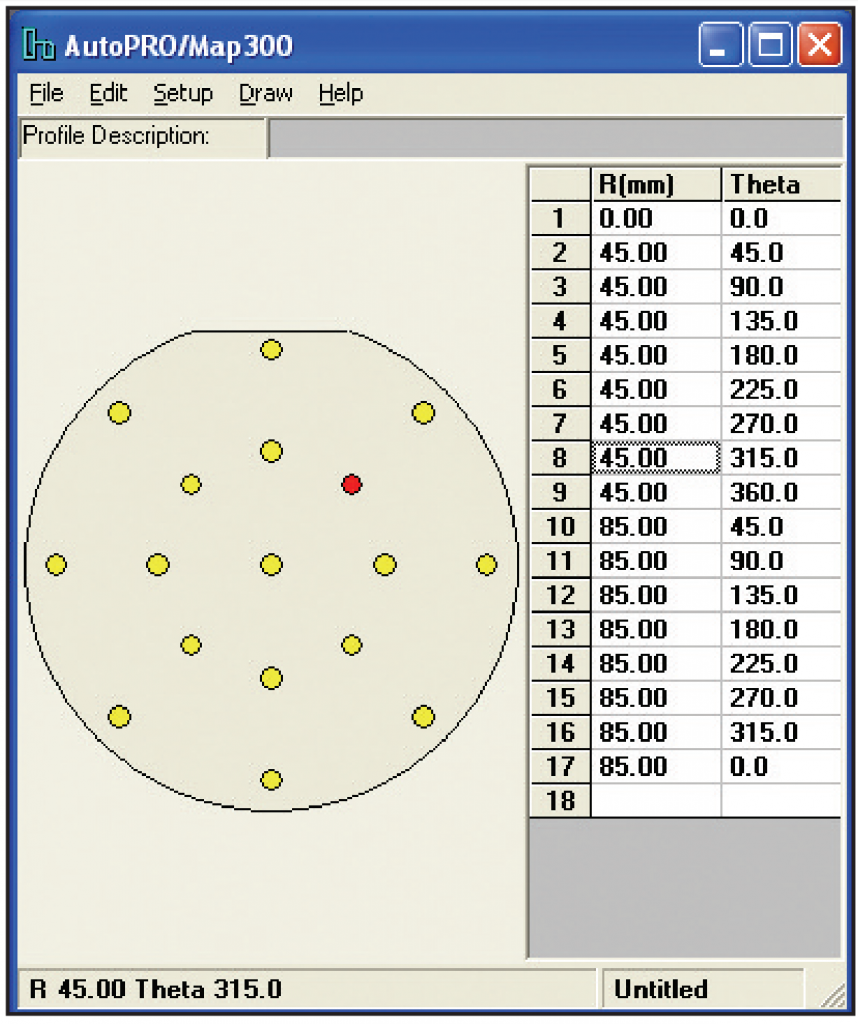Click the bottom yellow point on the wafer map

pyautogui.click(x=271, y=780)
